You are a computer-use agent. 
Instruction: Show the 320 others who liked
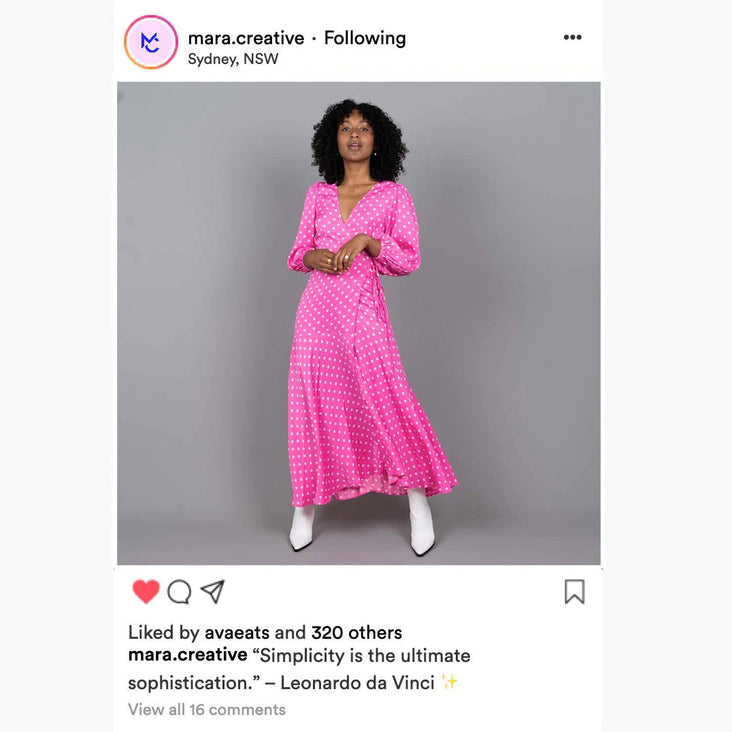click(357, 633)
